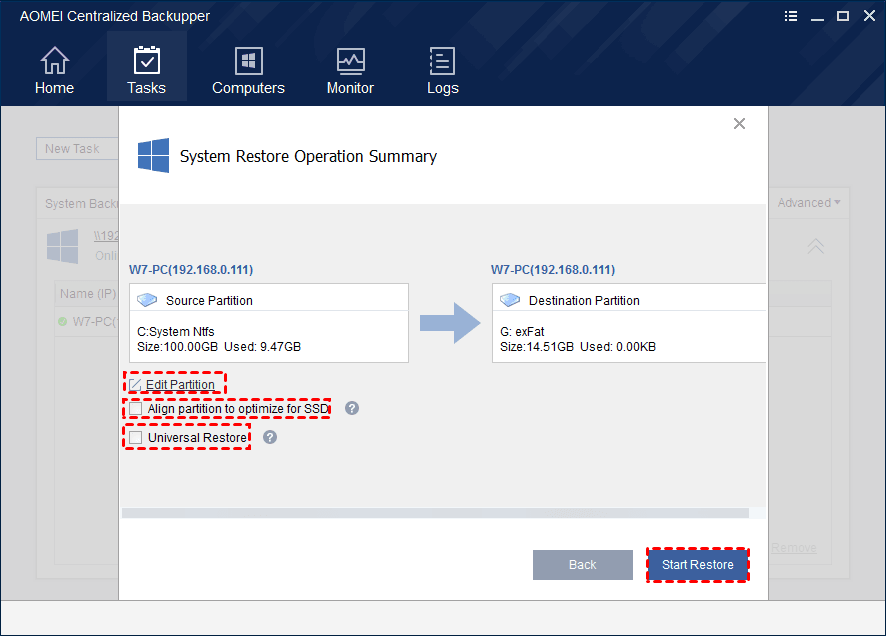The image size is (886, 636).
Task: Click the Start Restore button
Action: 698,565
